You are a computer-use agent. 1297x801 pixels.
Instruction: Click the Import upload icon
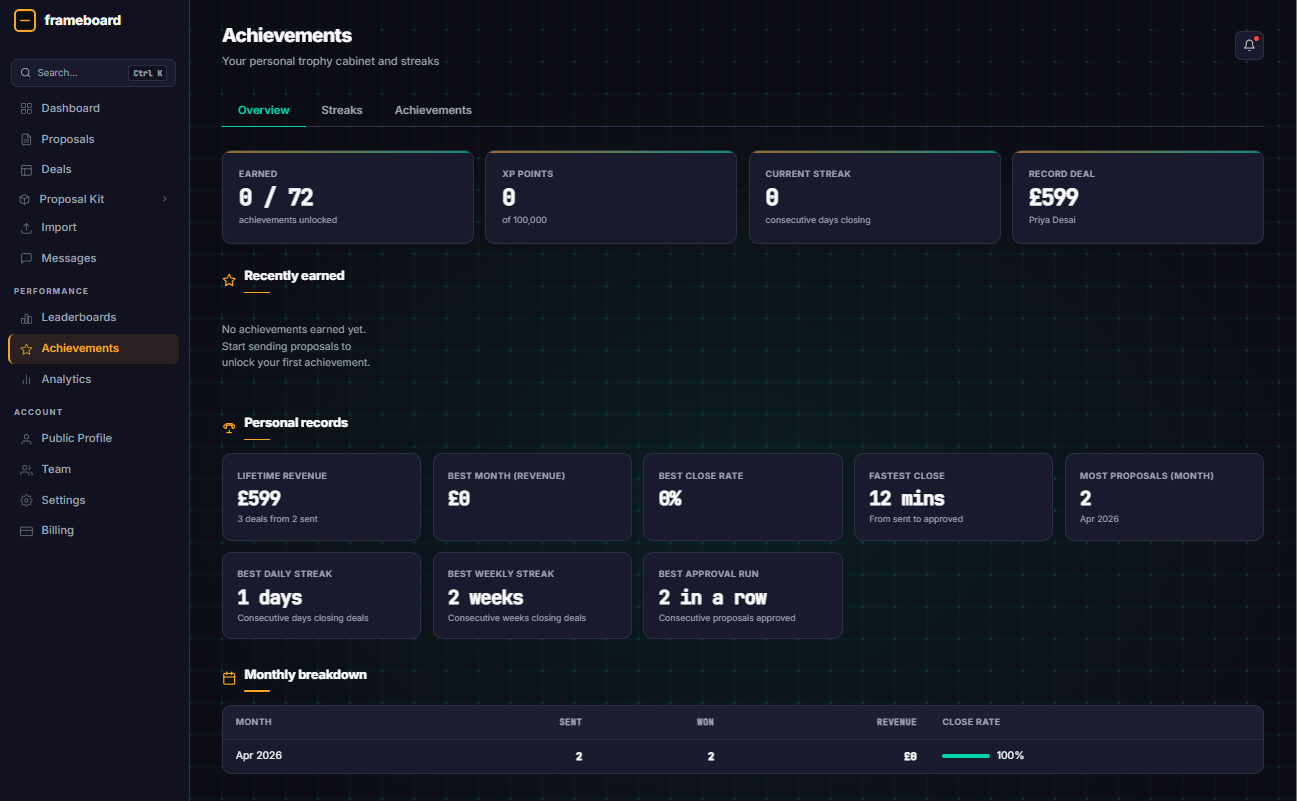(27, 228)
